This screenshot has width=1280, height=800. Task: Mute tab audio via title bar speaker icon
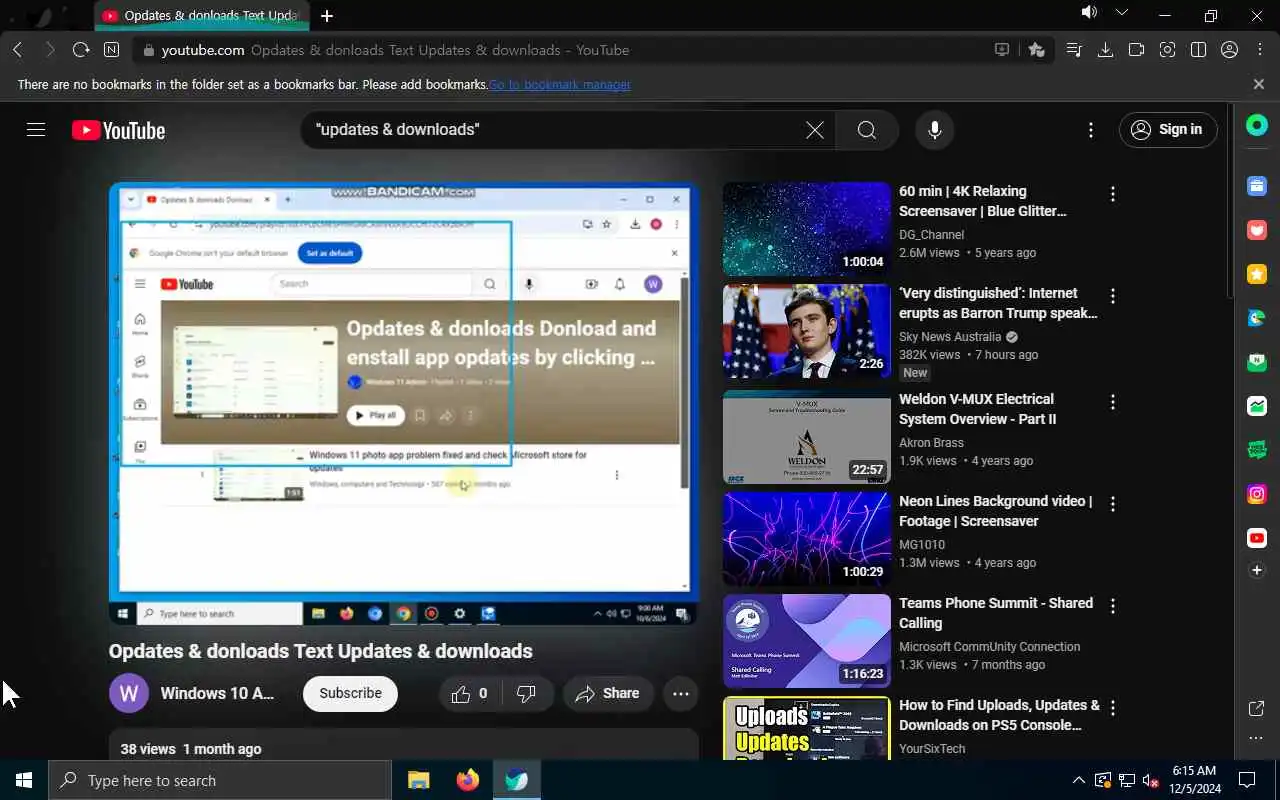point(1089,13)
